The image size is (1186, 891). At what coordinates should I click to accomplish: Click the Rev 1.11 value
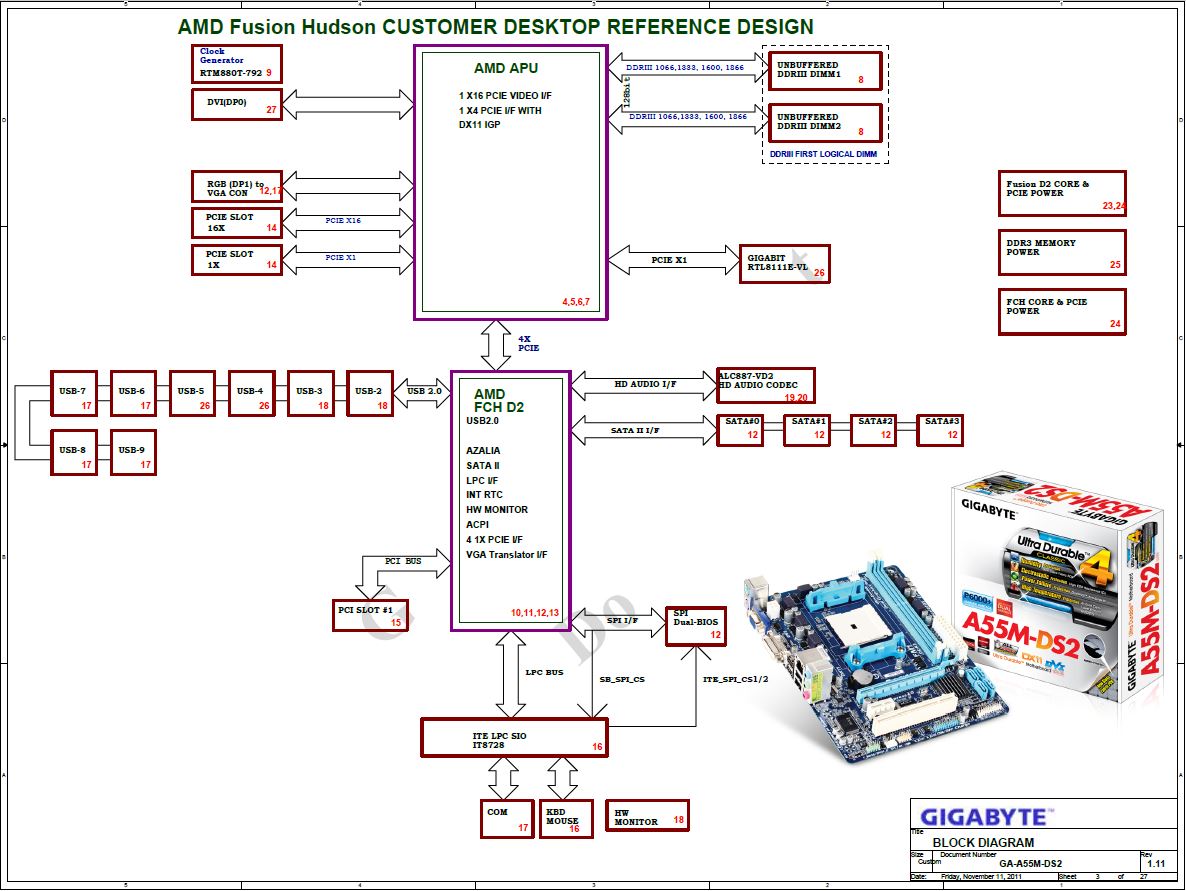[x=1156, y=864]
